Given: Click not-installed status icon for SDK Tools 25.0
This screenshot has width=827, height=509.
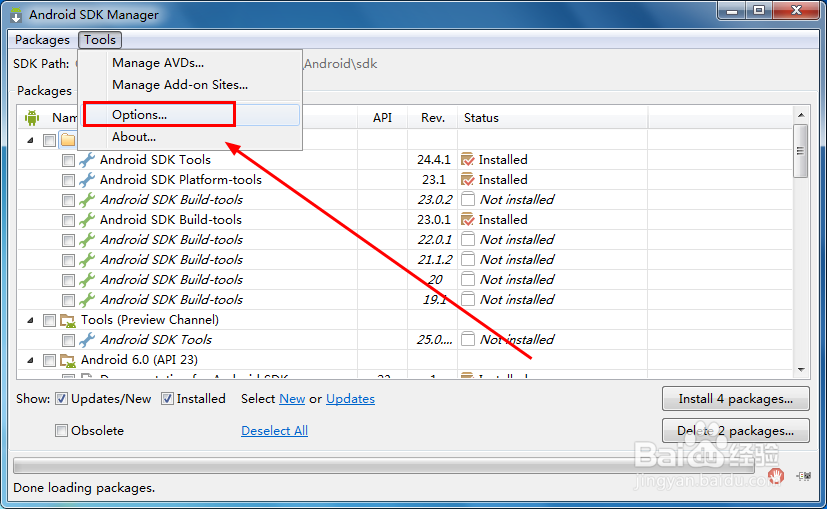Looking at the screenshot, I should (x=467, y=339).
